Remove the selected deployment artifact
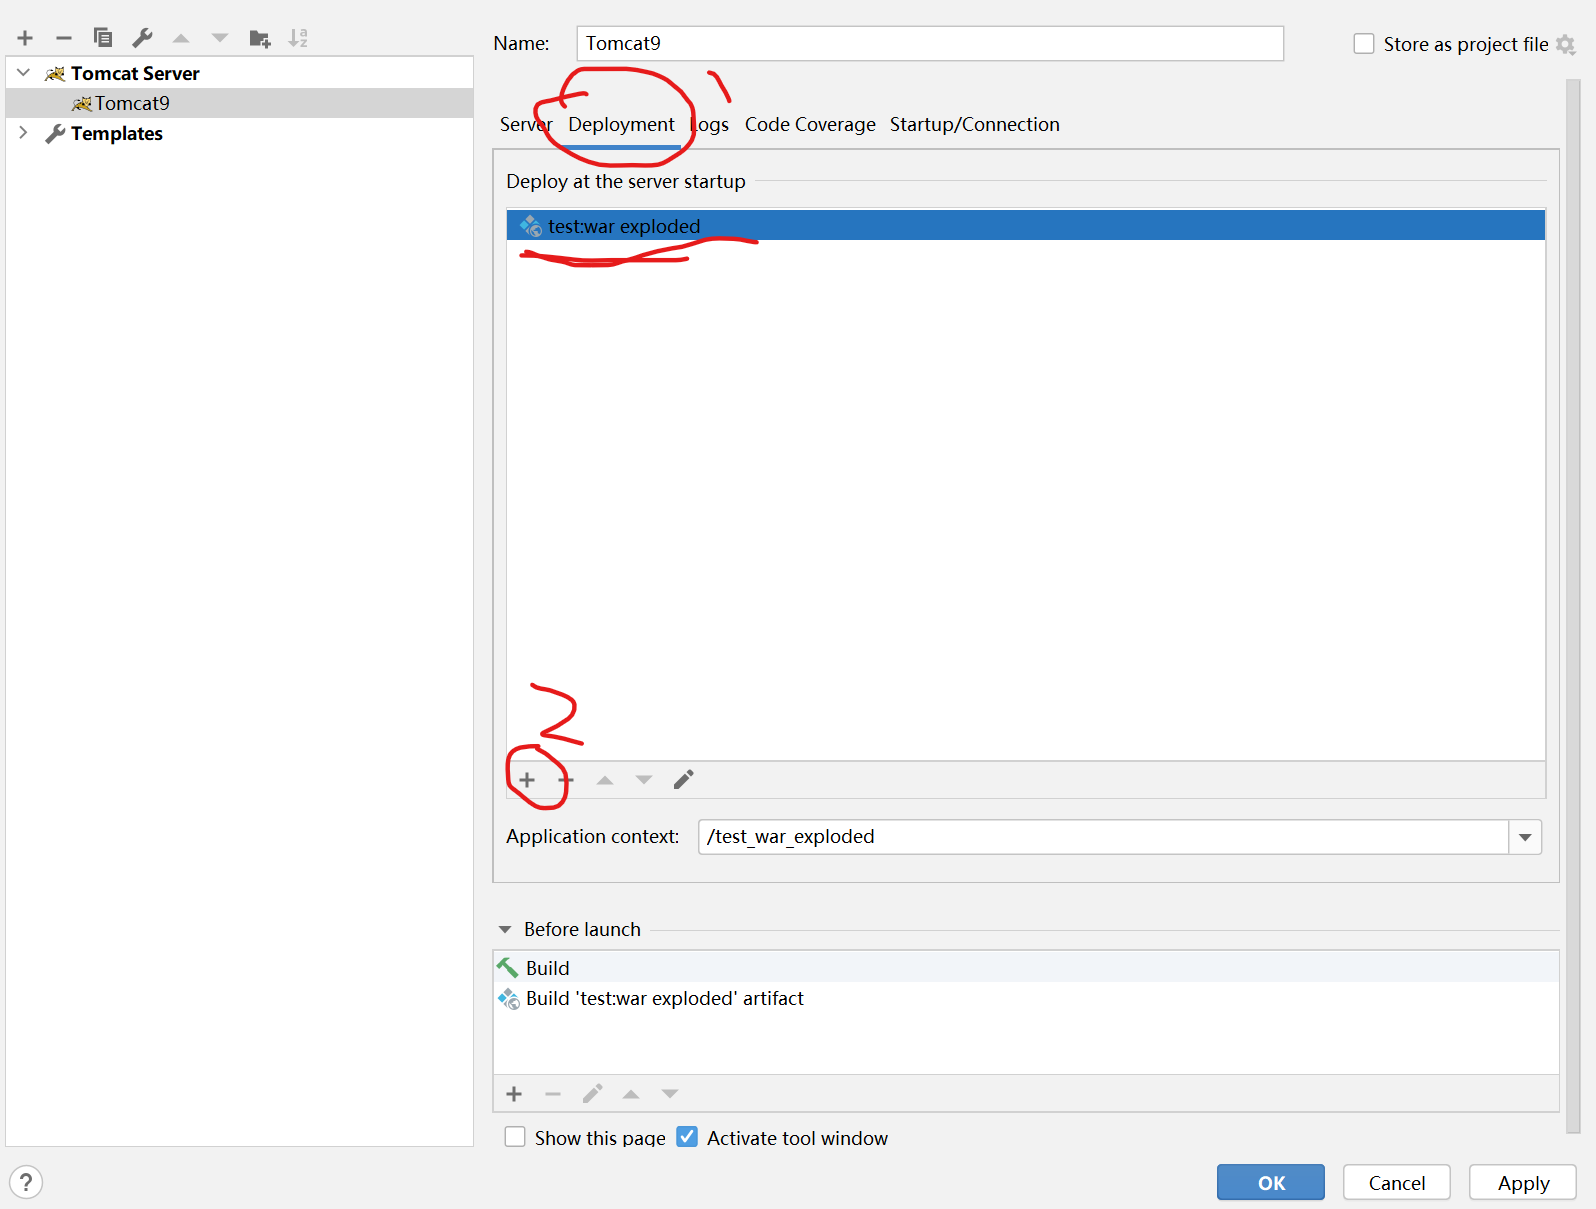1596x1209 pixels. tap(566, 780)
